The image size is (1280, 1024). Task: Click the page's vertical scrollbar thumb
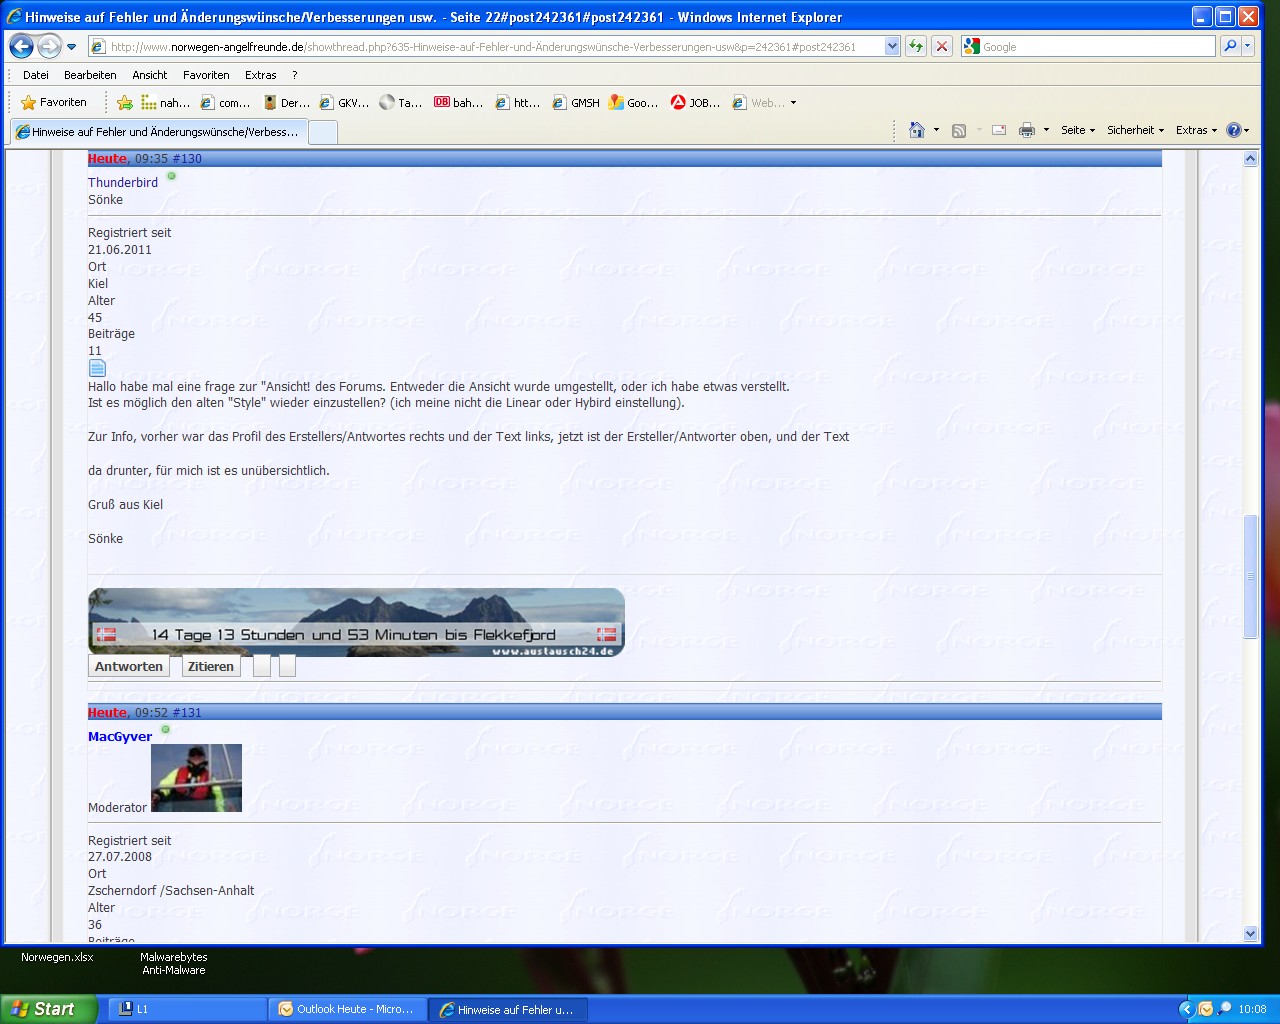pyautogui.click(x=1250, y=576)
